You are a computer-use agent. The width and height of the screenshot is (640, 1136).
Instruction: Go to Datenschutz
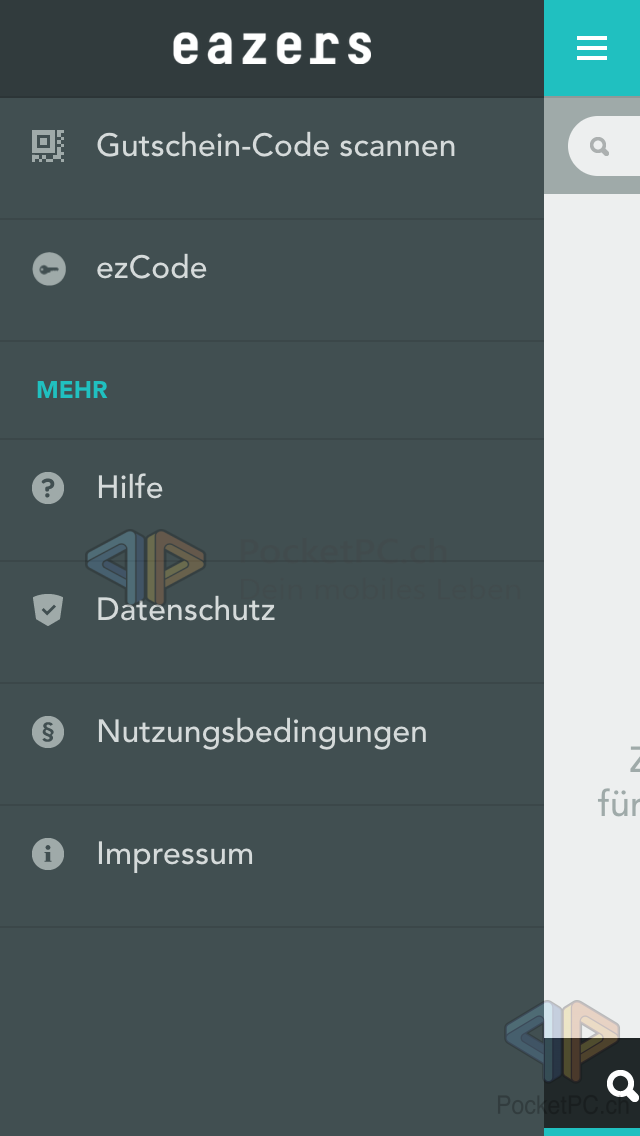186,610
